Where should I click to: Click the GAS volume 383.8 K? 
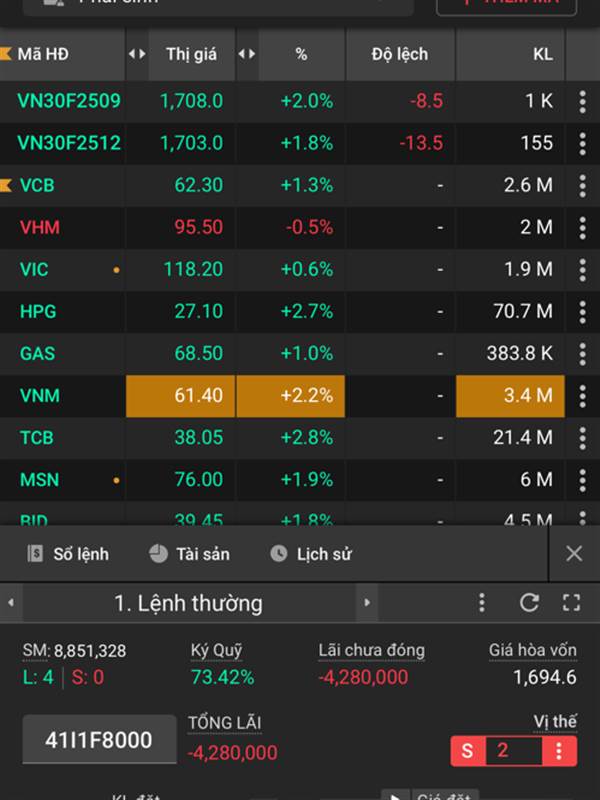click(x=519, y=354)
